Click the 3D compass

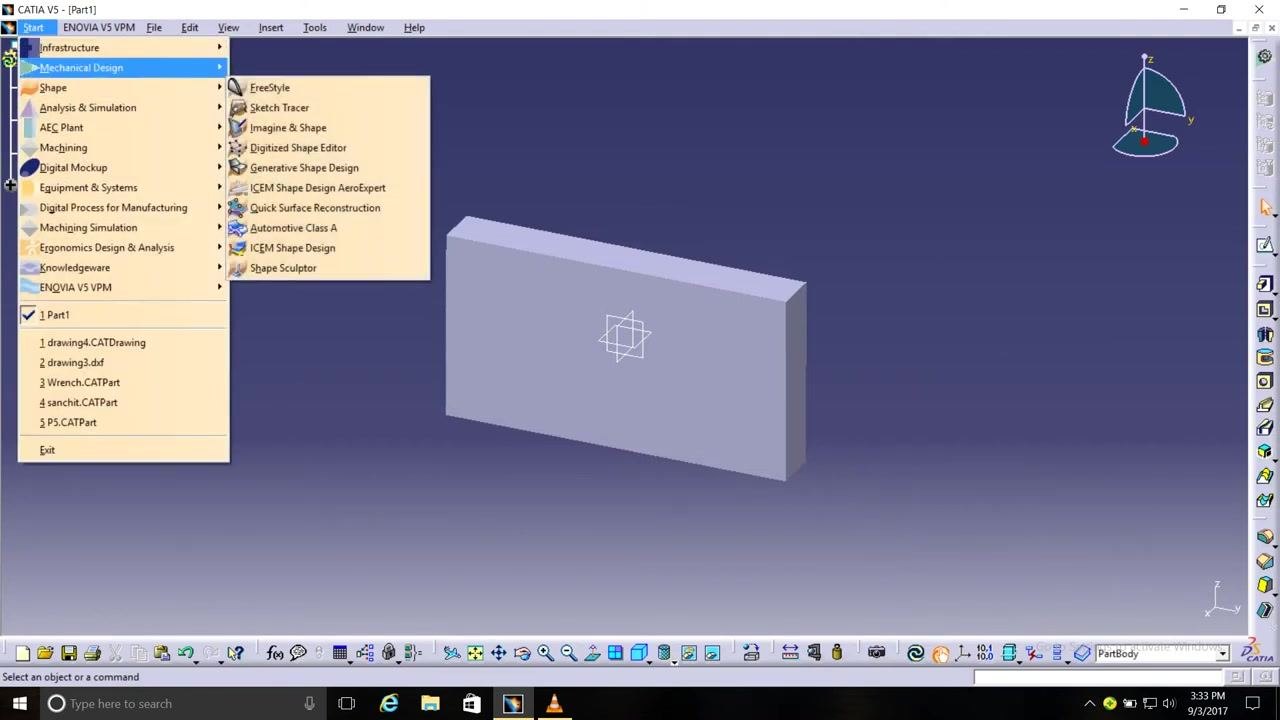pyautogui.click(x=1151, y=107)
